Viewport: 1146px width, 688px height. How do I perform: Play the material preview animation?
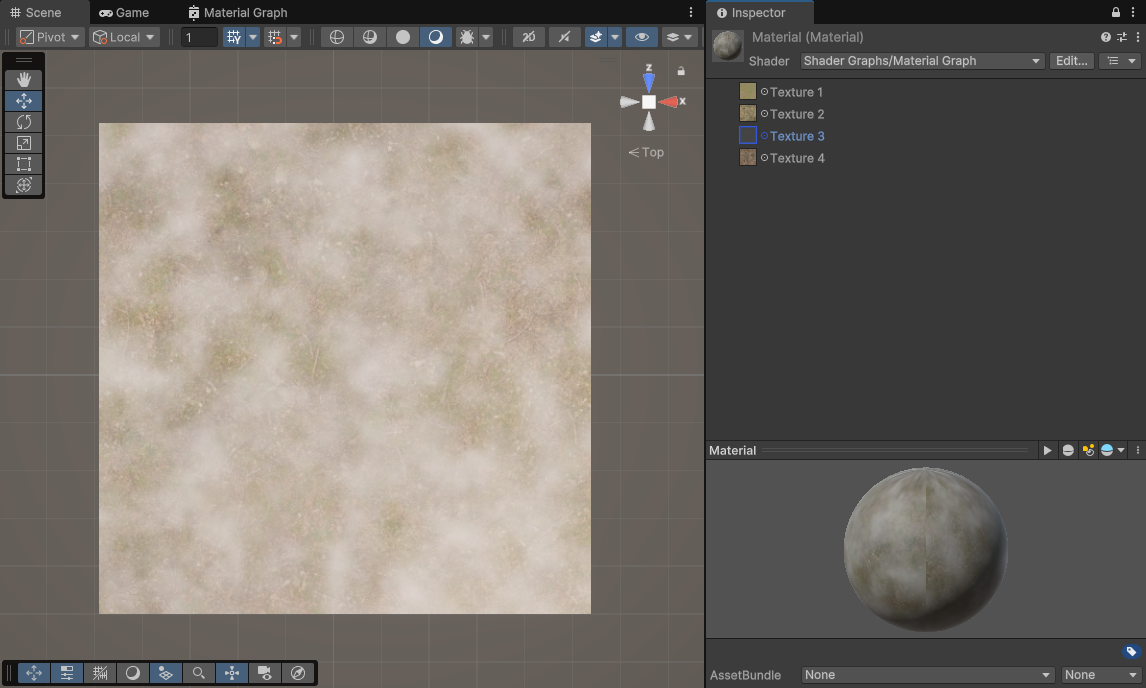point(1047,451)
